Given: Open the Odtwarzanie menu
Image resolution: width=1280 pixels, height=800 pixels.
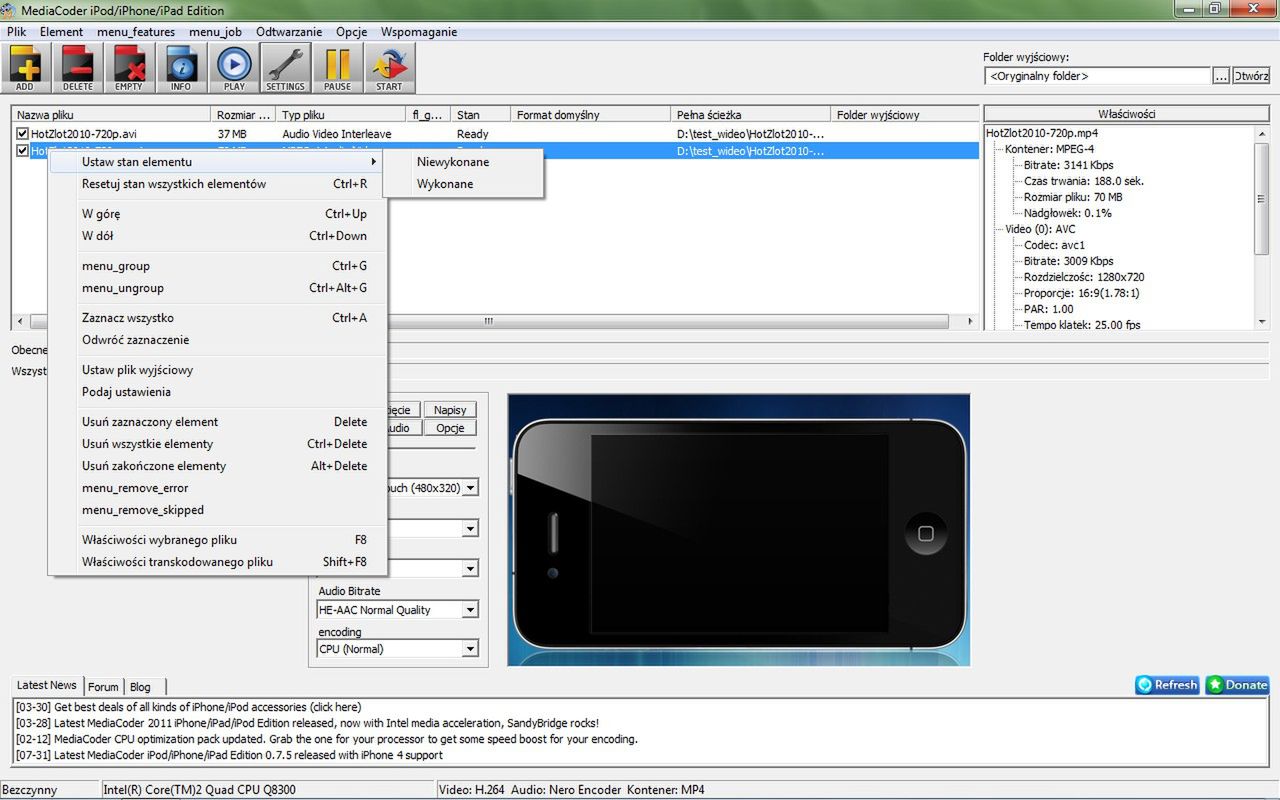Looking at the screenshot, I should click(289, 32).
